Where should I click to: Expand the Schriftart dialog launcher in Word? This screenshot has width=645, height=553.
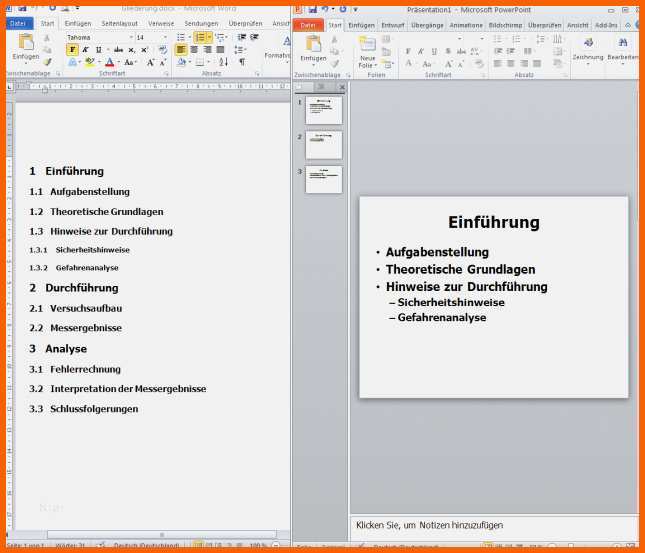[x=167, y=74]
